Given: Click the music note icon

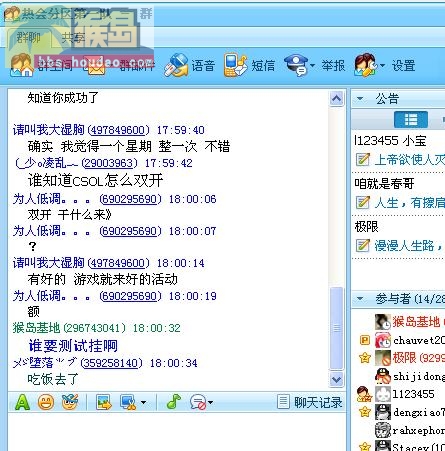Looking at the screenshot, I should pyautogui.click(x=174, y=402).
